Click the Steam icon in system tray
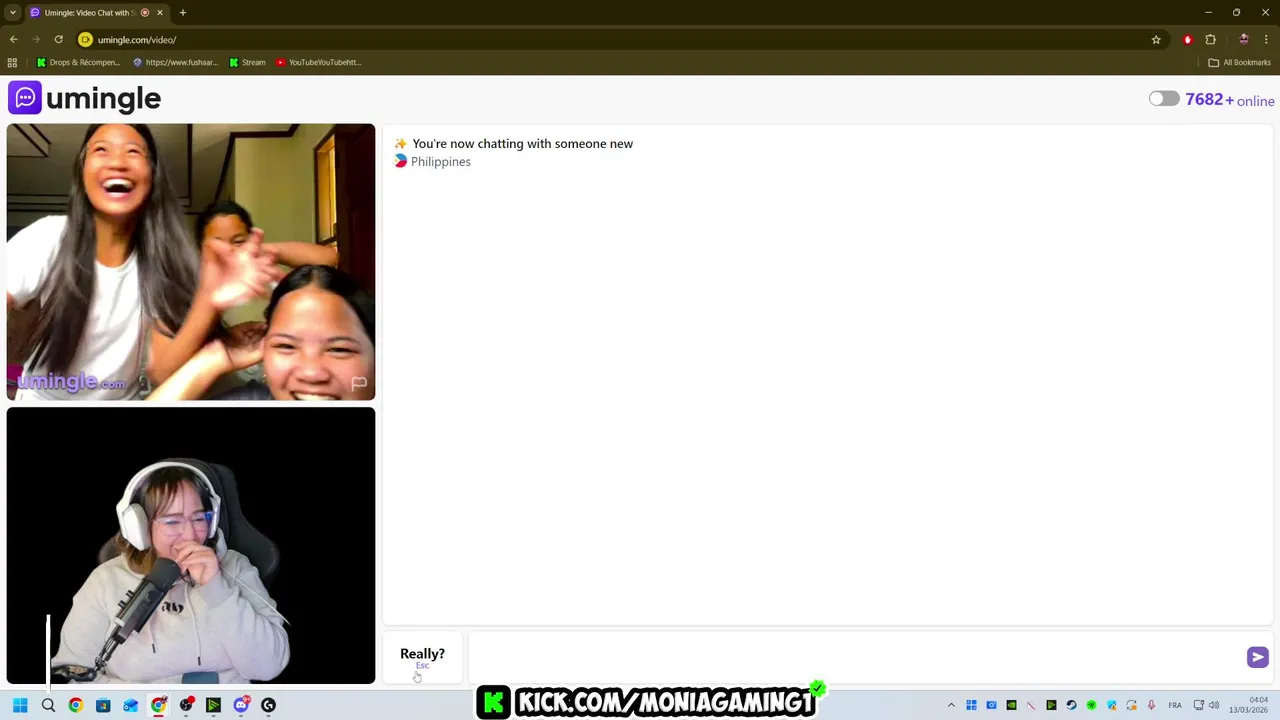The image size is (1280, 720). pyautogui.click(x=1071, y=705)
